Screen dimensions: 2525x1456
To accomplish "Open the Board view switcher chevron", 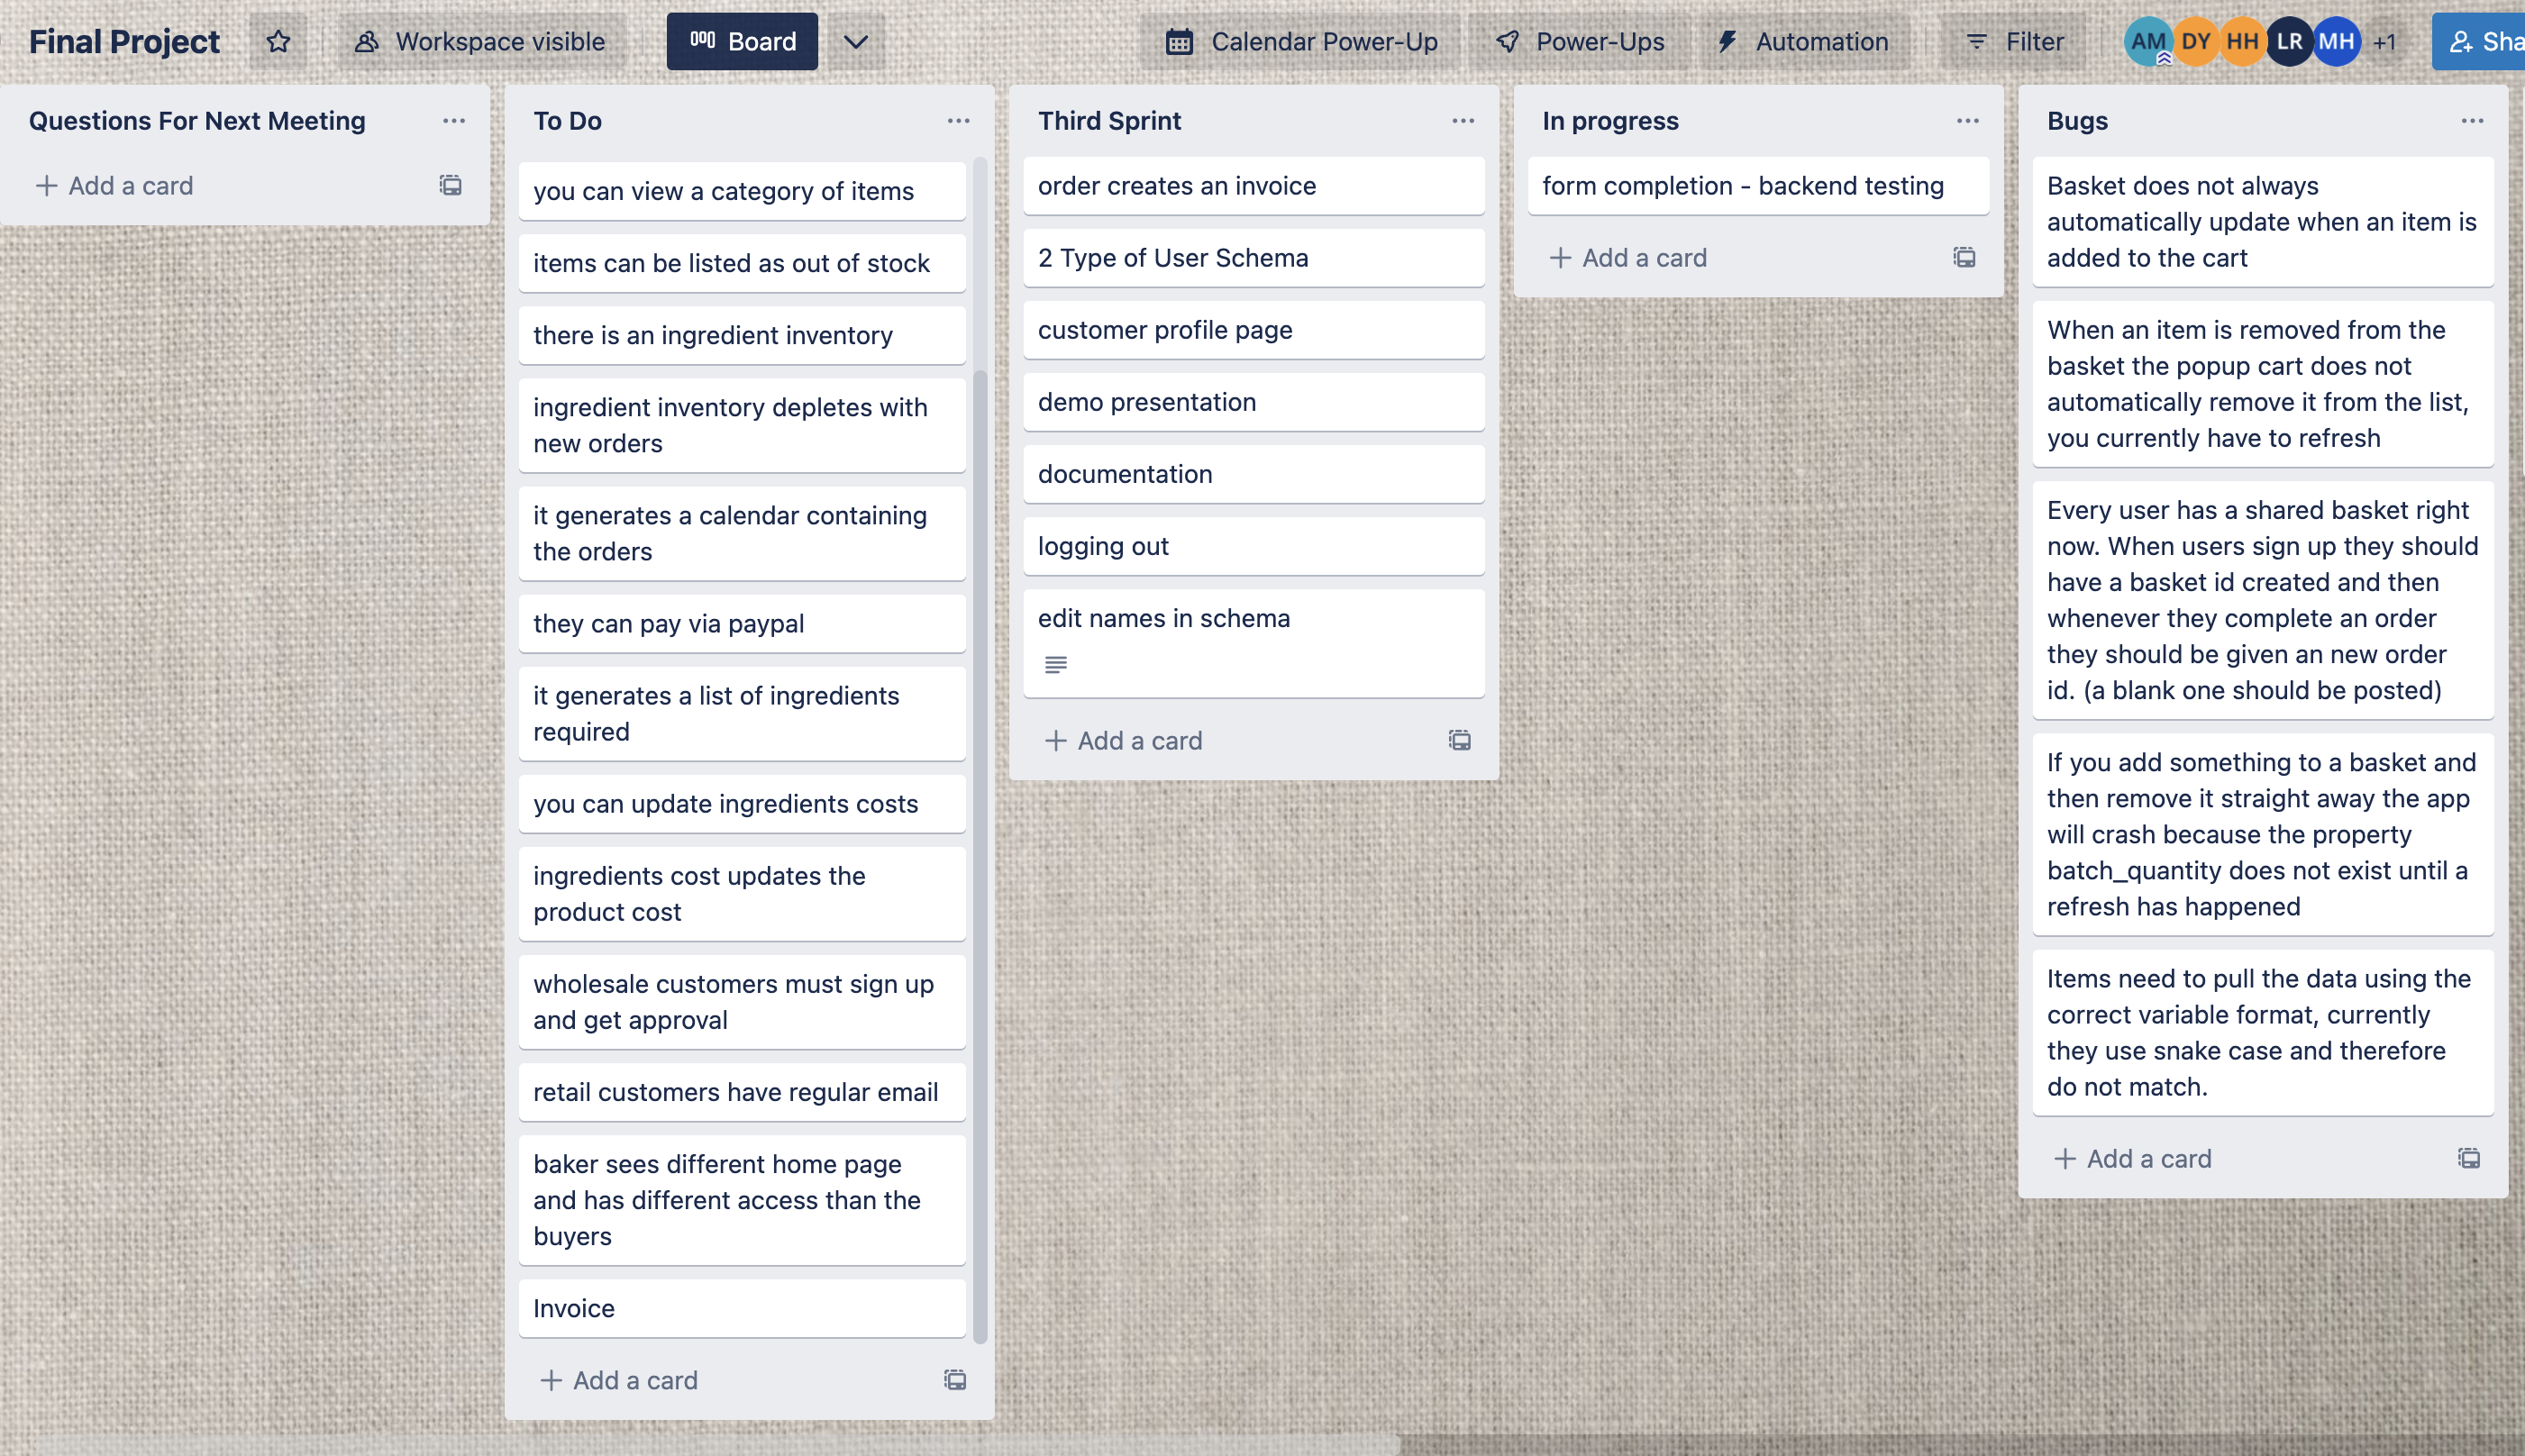I will point(855,41).
